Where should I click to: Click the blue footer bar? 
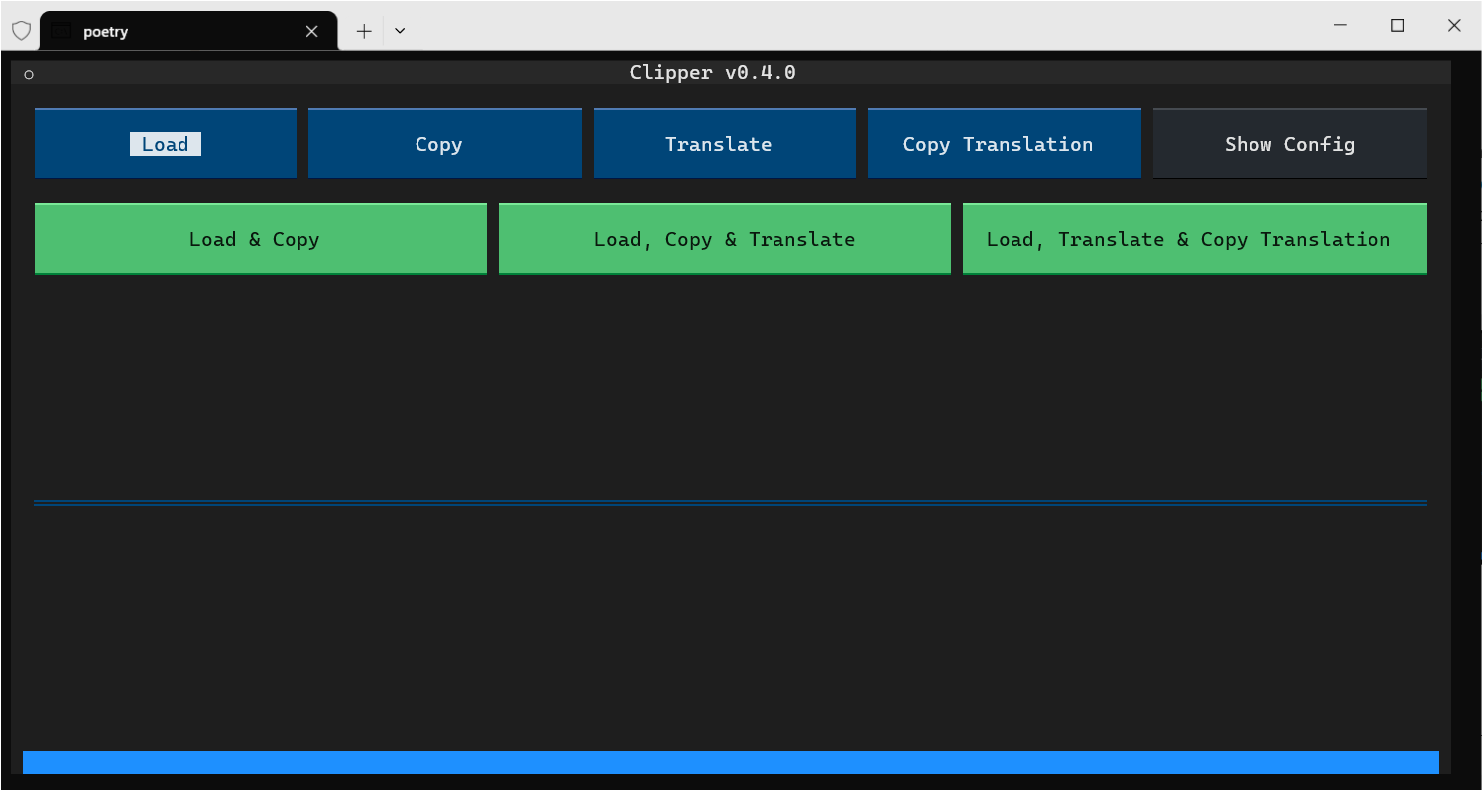731,762
